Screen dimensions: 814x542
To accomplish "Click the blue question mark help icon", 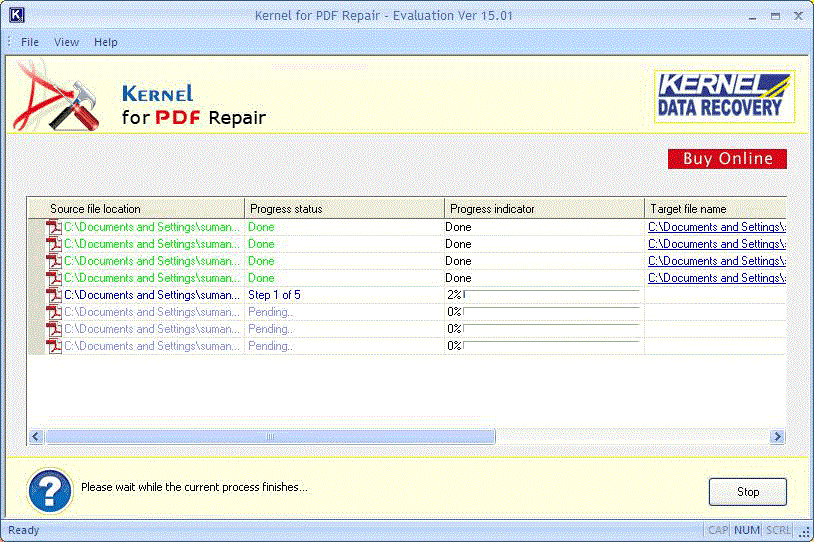I will click(49, 490).
